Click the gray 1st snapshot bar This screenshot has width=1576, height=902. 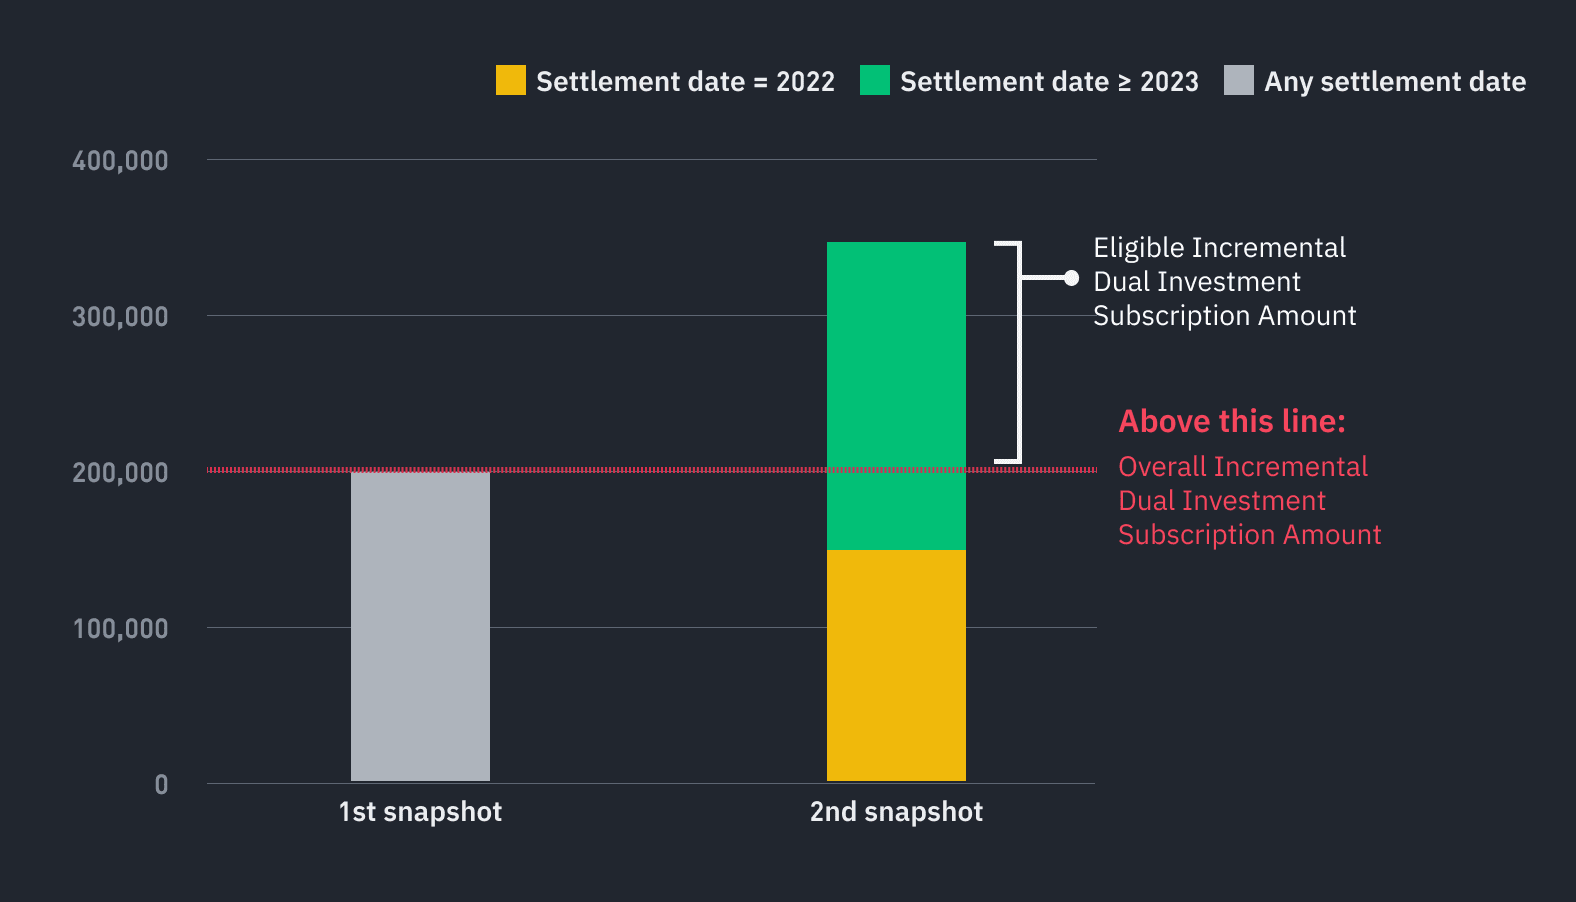coord(420,626)
